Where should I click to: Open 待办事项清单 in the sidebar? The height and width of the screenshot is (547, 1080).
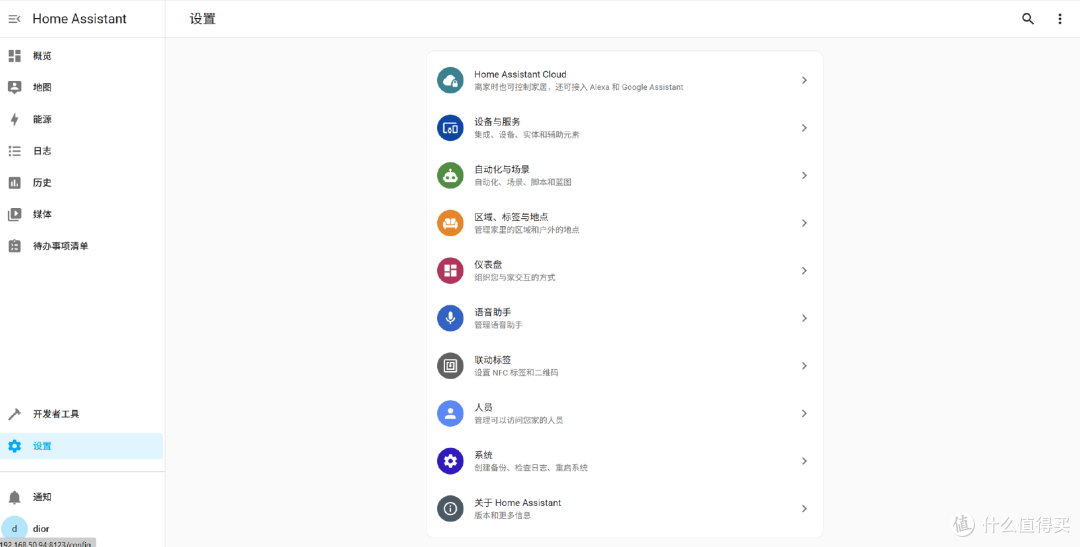click(60, 246)
